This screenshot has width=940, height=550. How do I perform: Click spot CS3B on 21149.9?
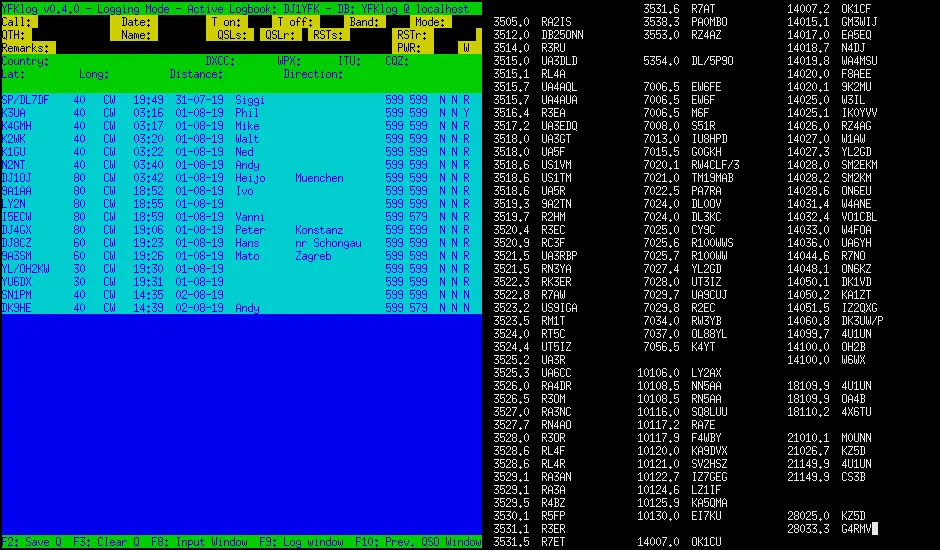click(x=826, y=477)
